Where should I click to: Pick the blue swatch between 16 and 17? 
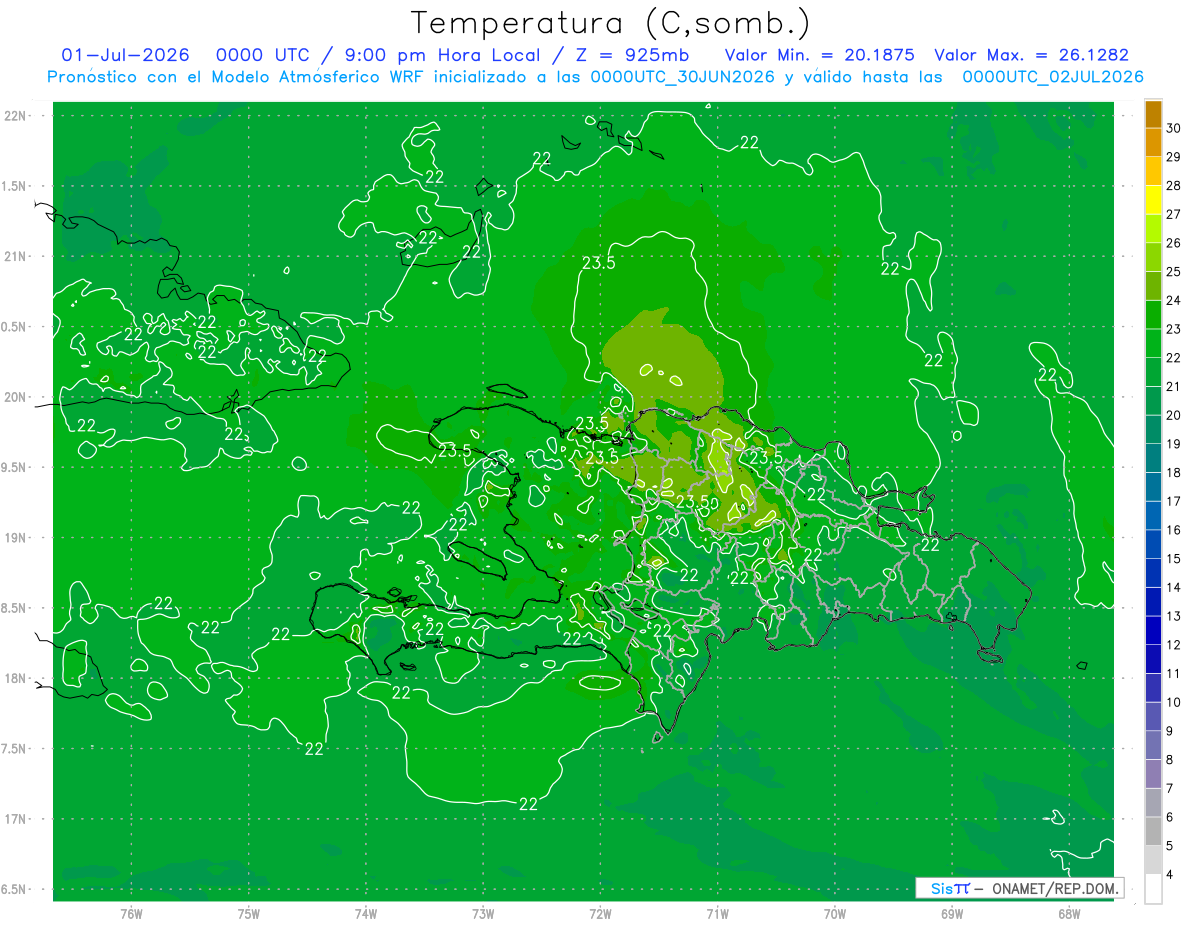pyautogui.click(x=1153, y=516)
